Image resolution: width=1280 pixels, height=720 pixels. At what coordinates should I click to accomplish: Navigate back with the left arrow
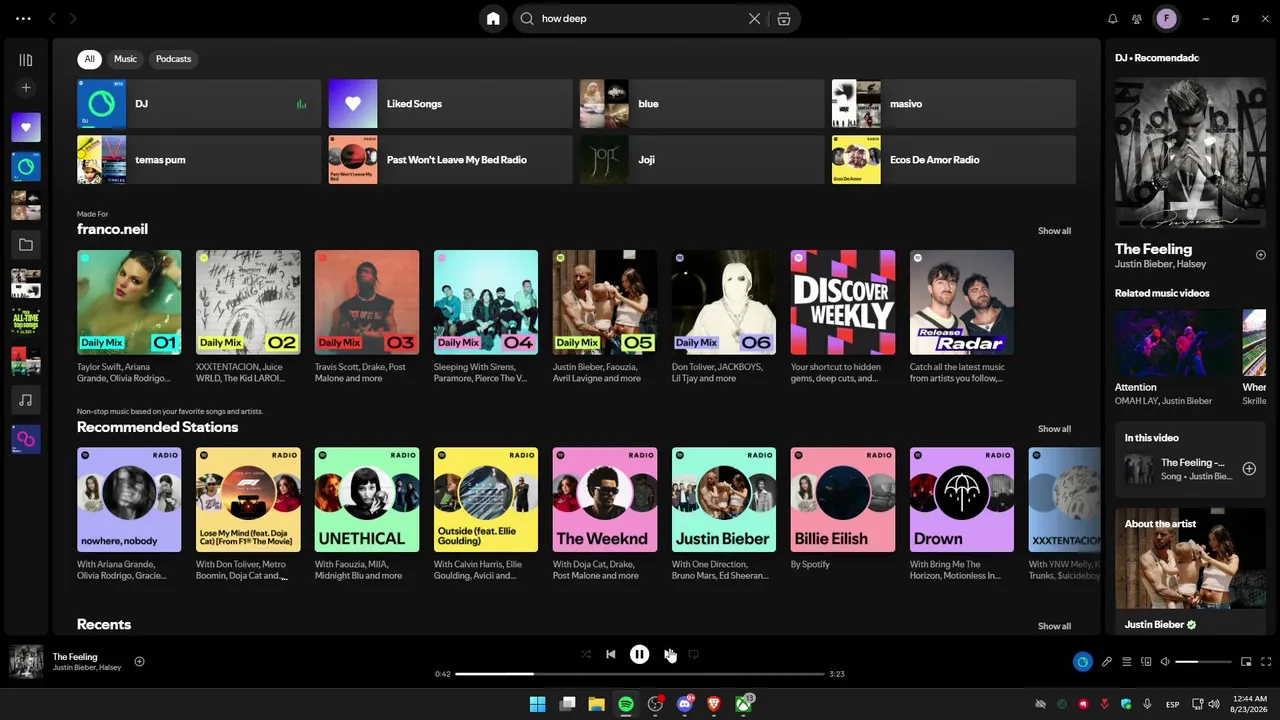(52, 18)
